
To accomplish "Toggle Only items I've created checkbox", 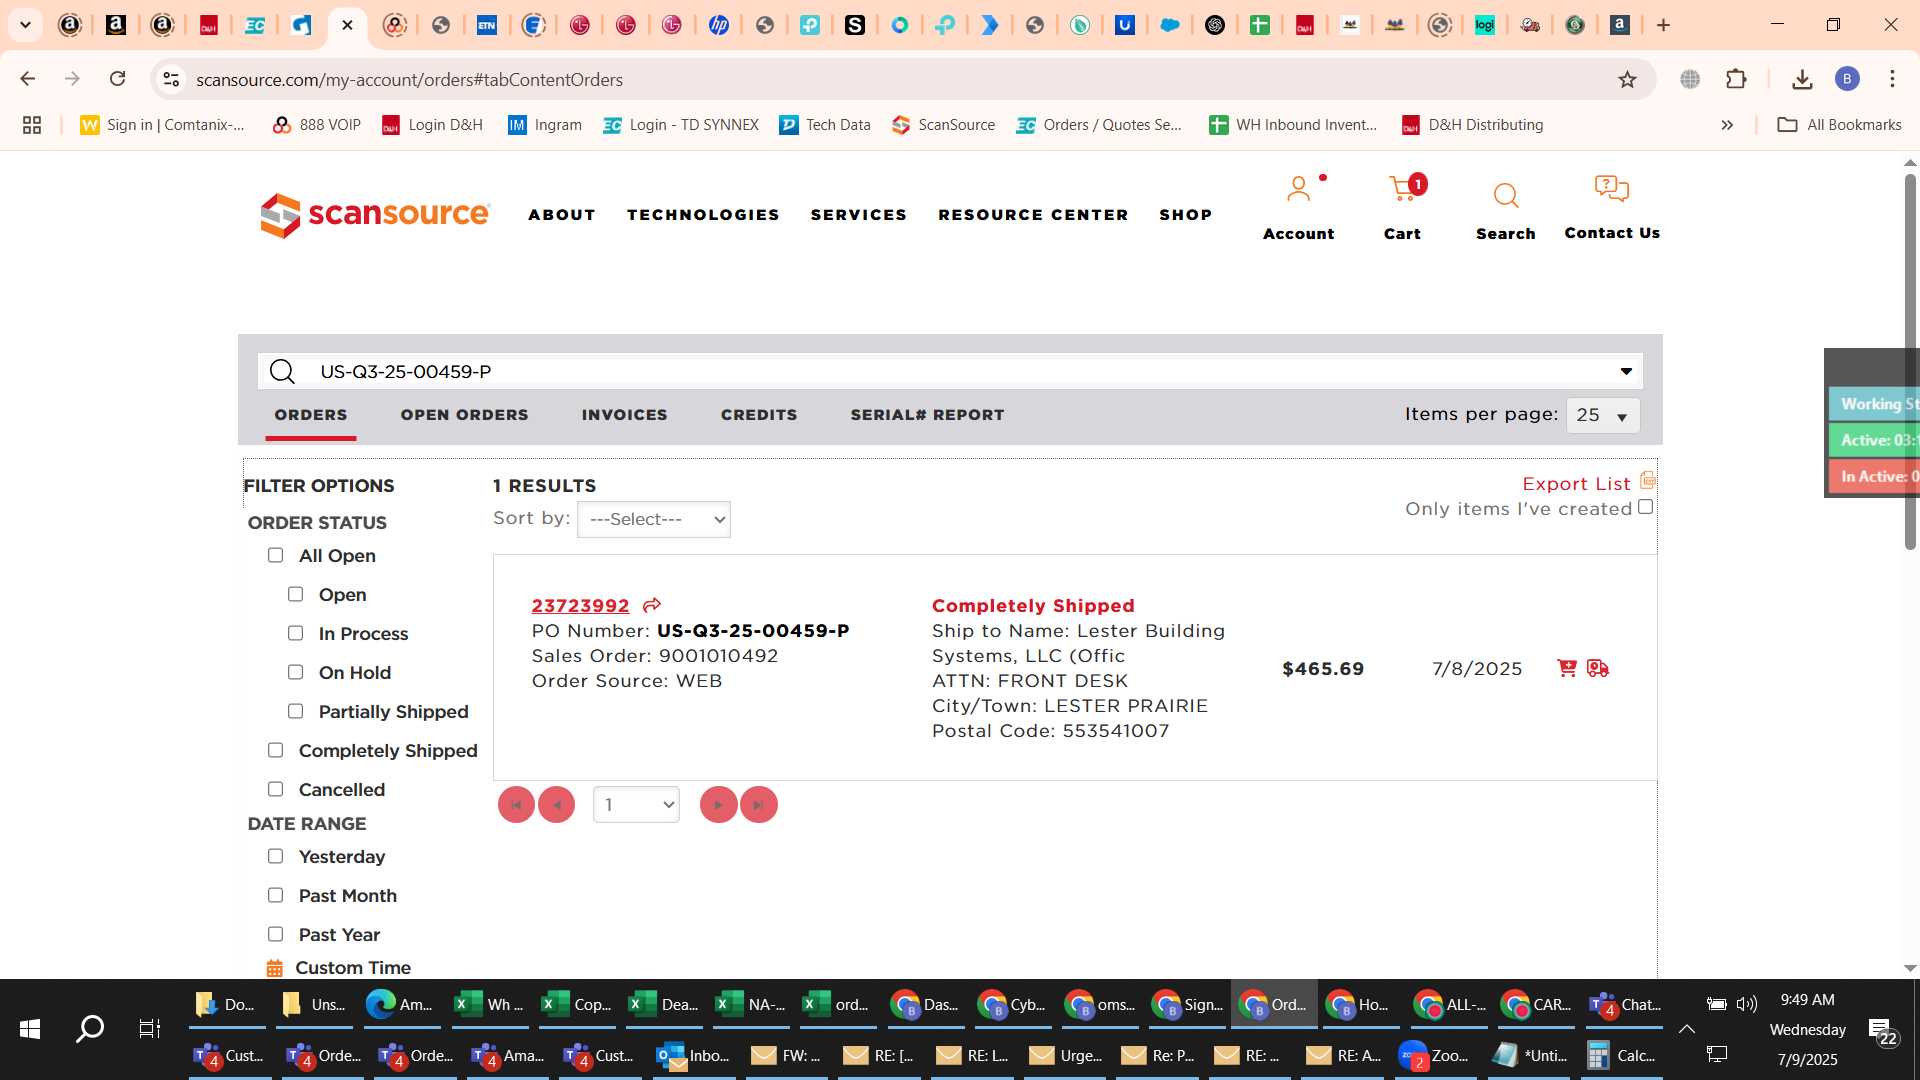I will click(x=1645, y=508).
